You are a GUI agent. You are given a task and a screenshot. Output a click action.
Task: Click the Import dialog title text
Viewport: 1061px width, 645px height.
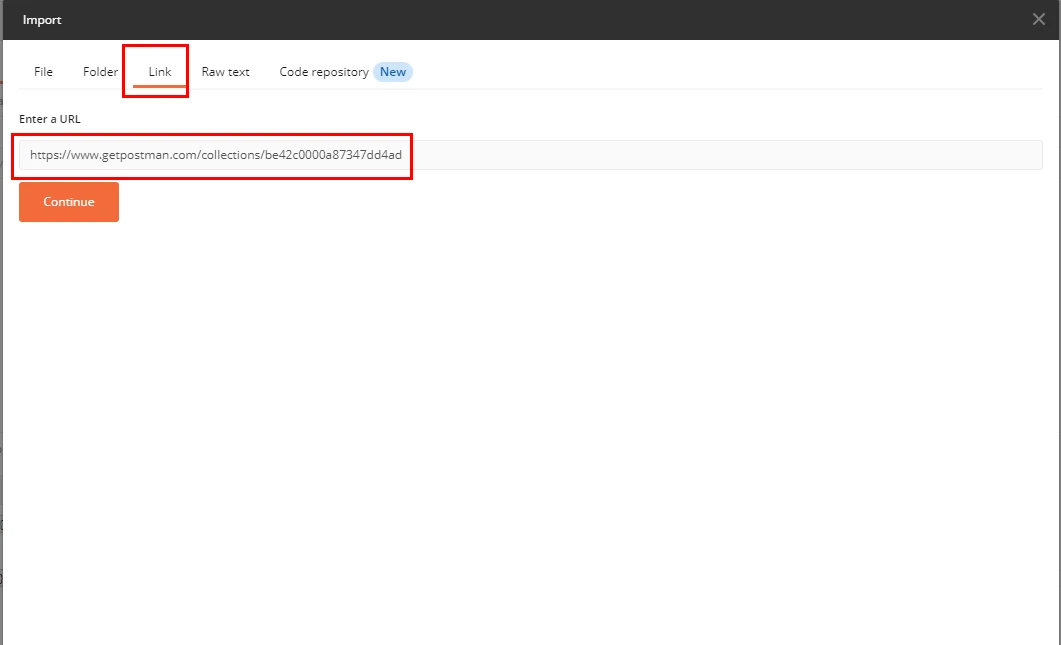(42, 19)
